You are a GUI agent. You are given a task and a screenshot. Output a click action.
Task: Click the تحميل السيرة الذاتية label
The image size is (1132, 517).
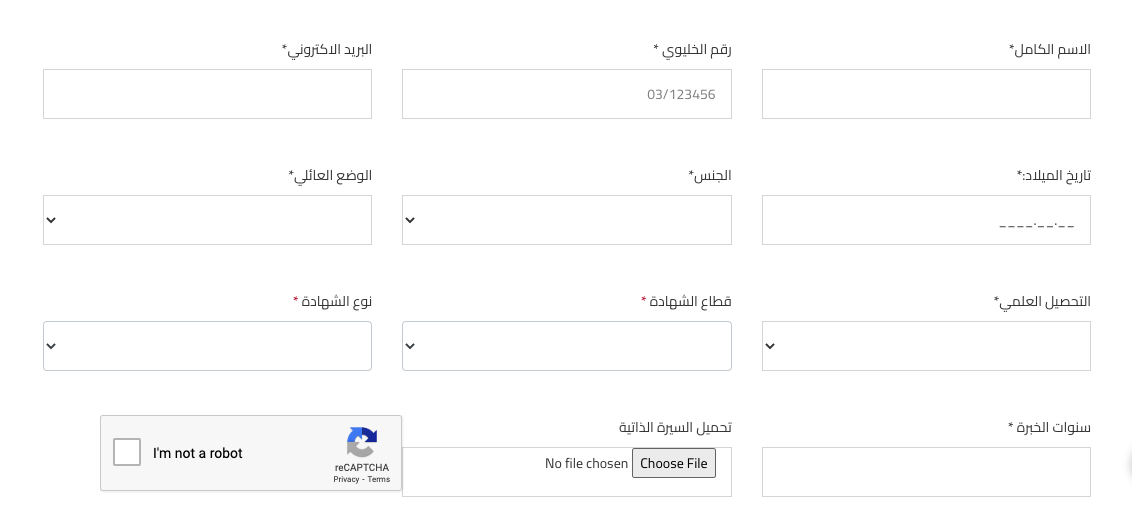[675, 427]
